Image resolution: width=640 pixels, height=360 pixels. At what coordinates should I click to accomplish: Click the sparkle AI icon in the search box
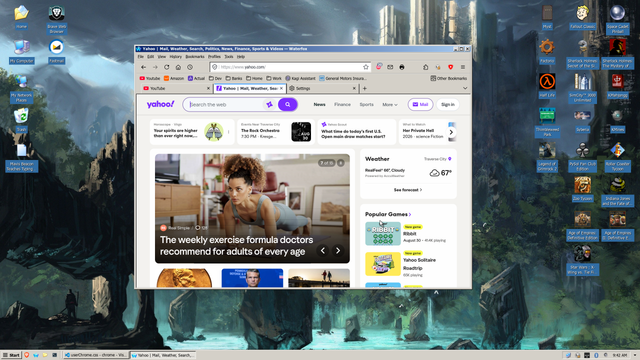tap(269, 104)
